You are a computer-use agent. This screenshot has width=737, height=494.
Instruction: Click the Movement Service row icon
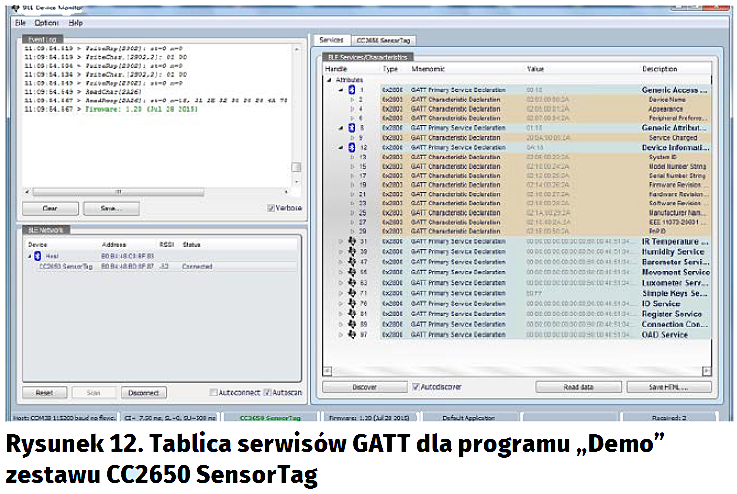(x=351, y=271)
